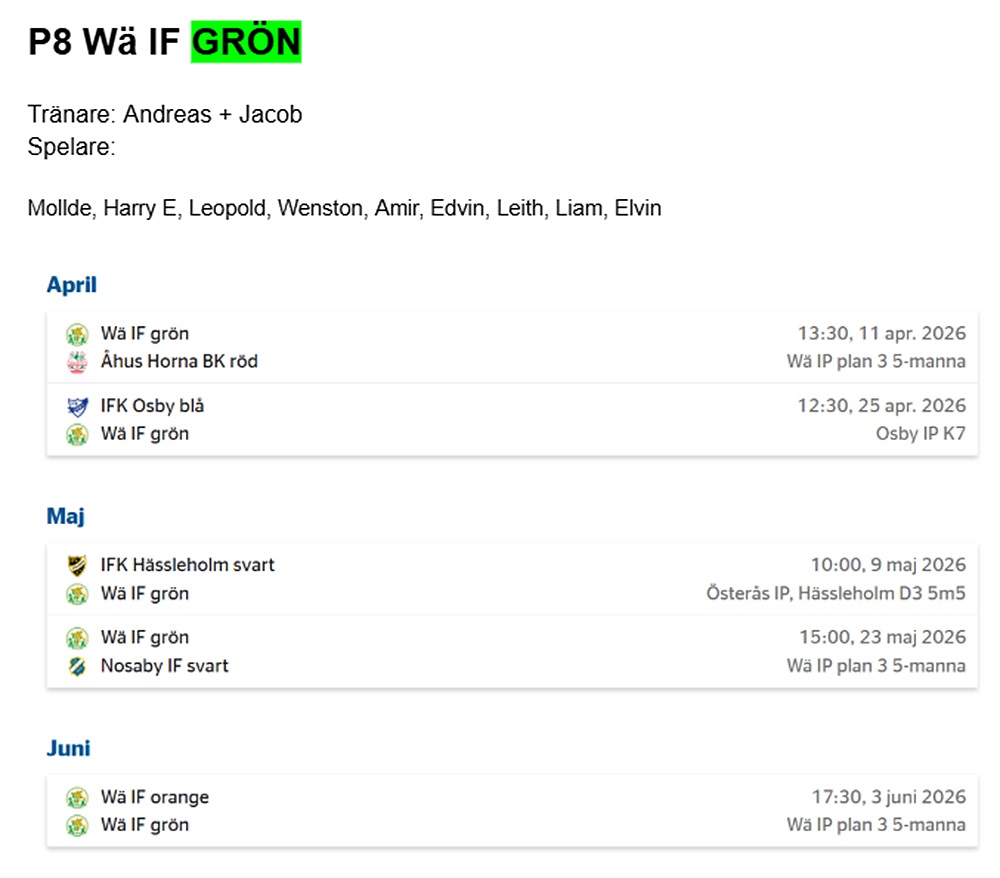
Task: Open the Nosaby IF svart team link
Action: tap(164, 666)
